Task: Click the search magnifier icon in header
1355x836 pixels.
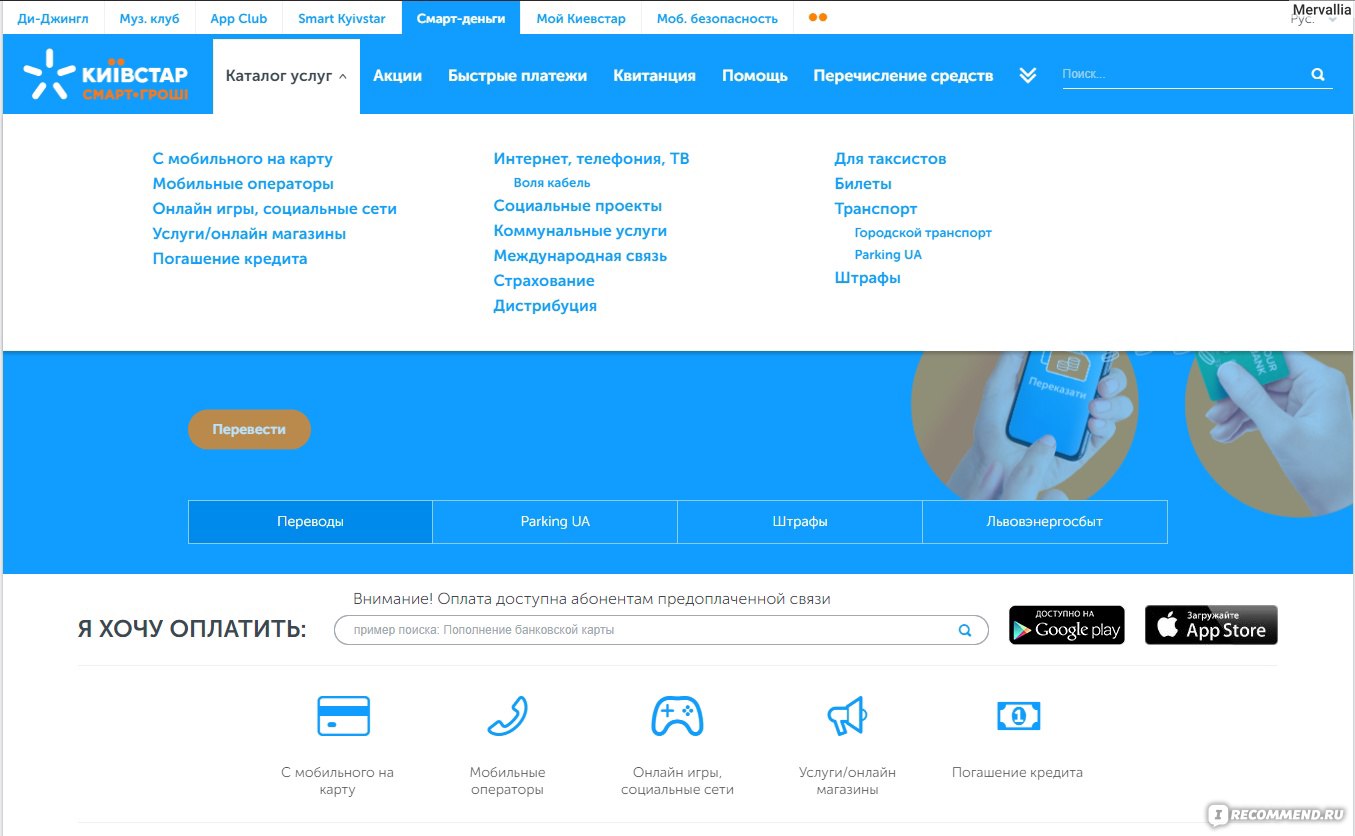Action: click(1318, 74)
